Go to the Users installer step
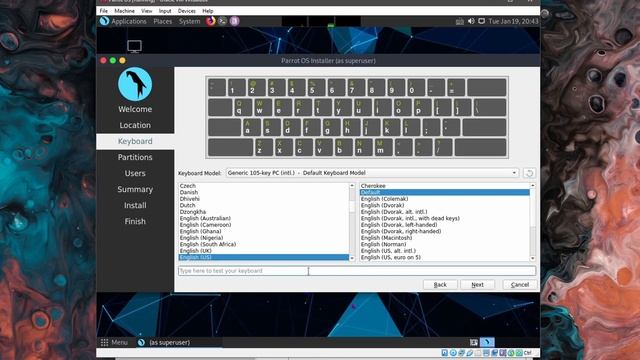 135,173
